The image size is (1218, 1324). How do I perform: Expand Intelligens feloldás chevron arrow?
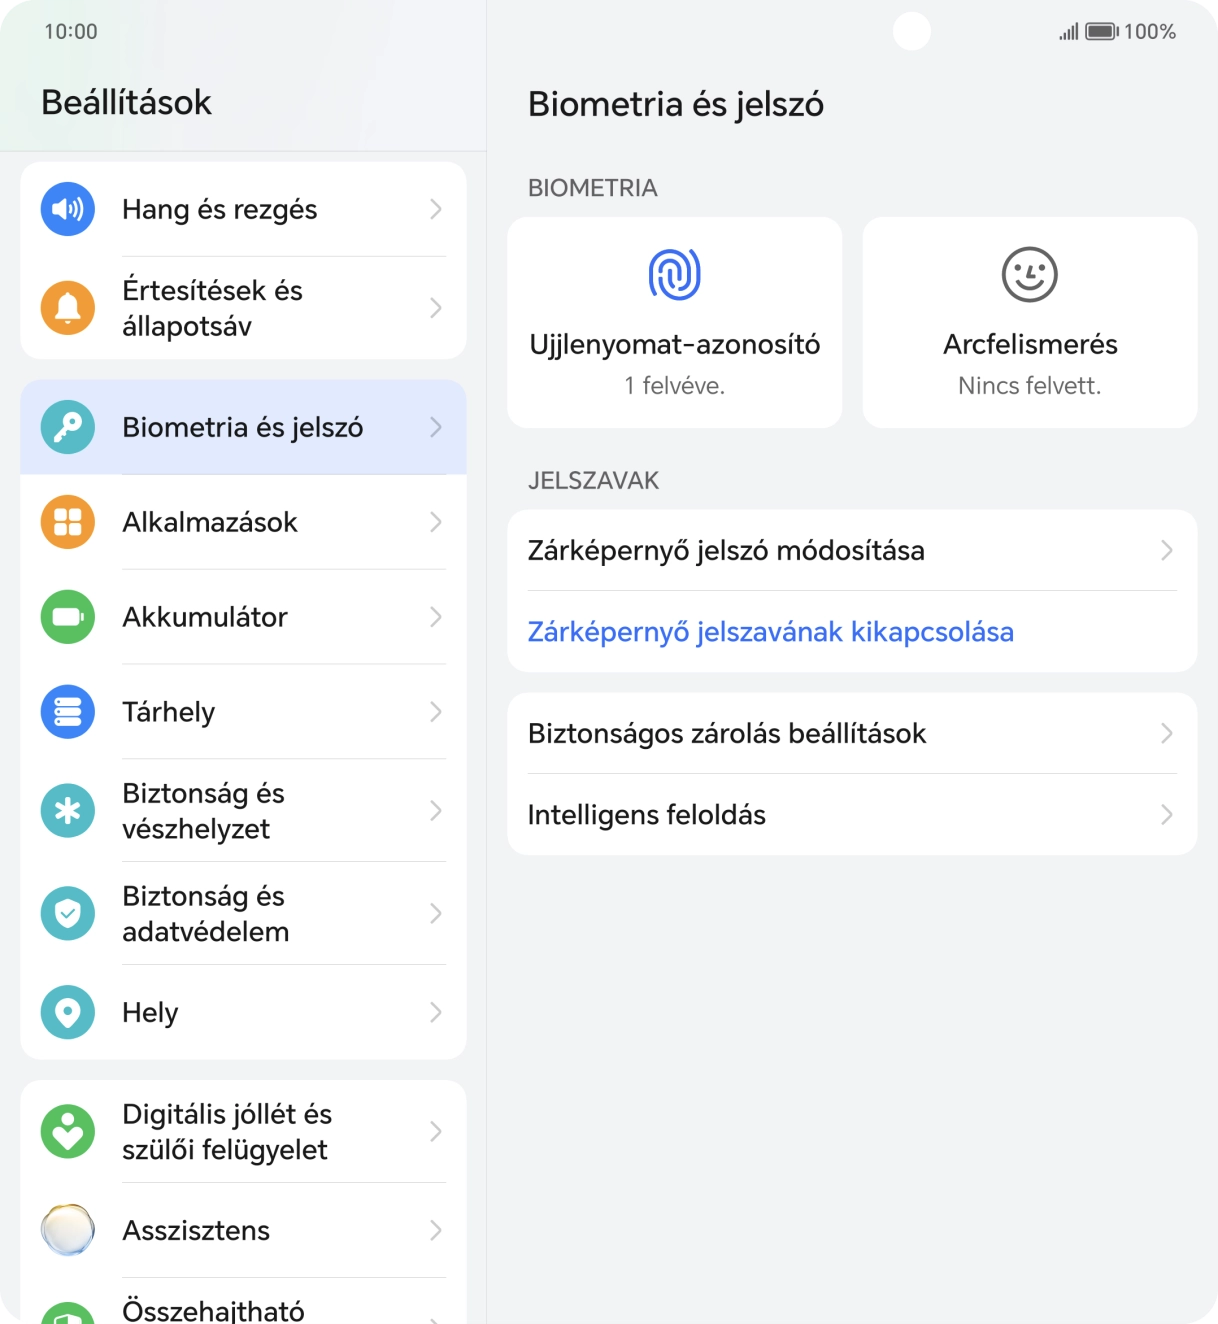pyautogui.click(x=1166, y=815)
